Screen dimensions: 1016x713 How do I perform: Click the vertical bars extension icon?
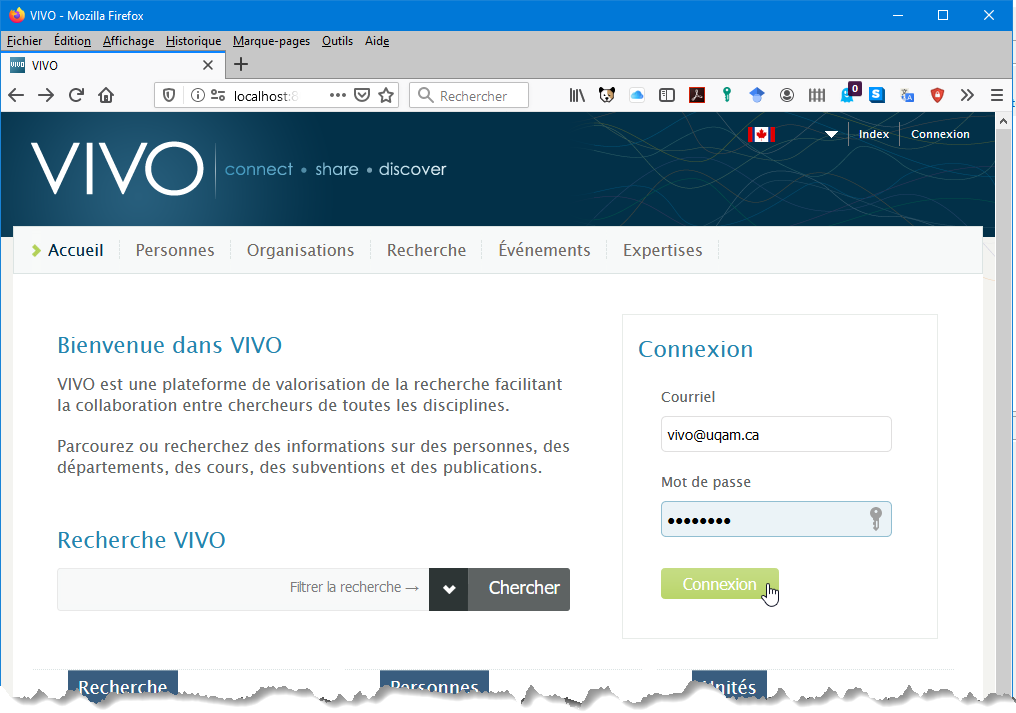coord(816,95)
